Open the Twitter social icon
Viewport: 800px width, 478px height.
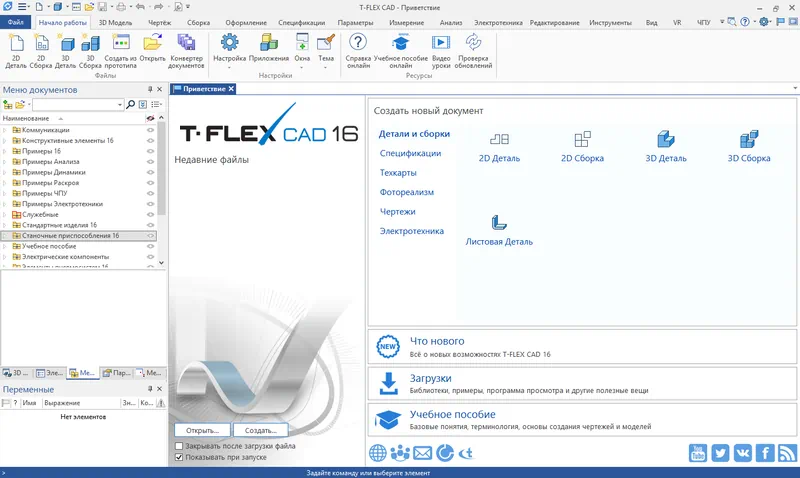tap(720, 452)
